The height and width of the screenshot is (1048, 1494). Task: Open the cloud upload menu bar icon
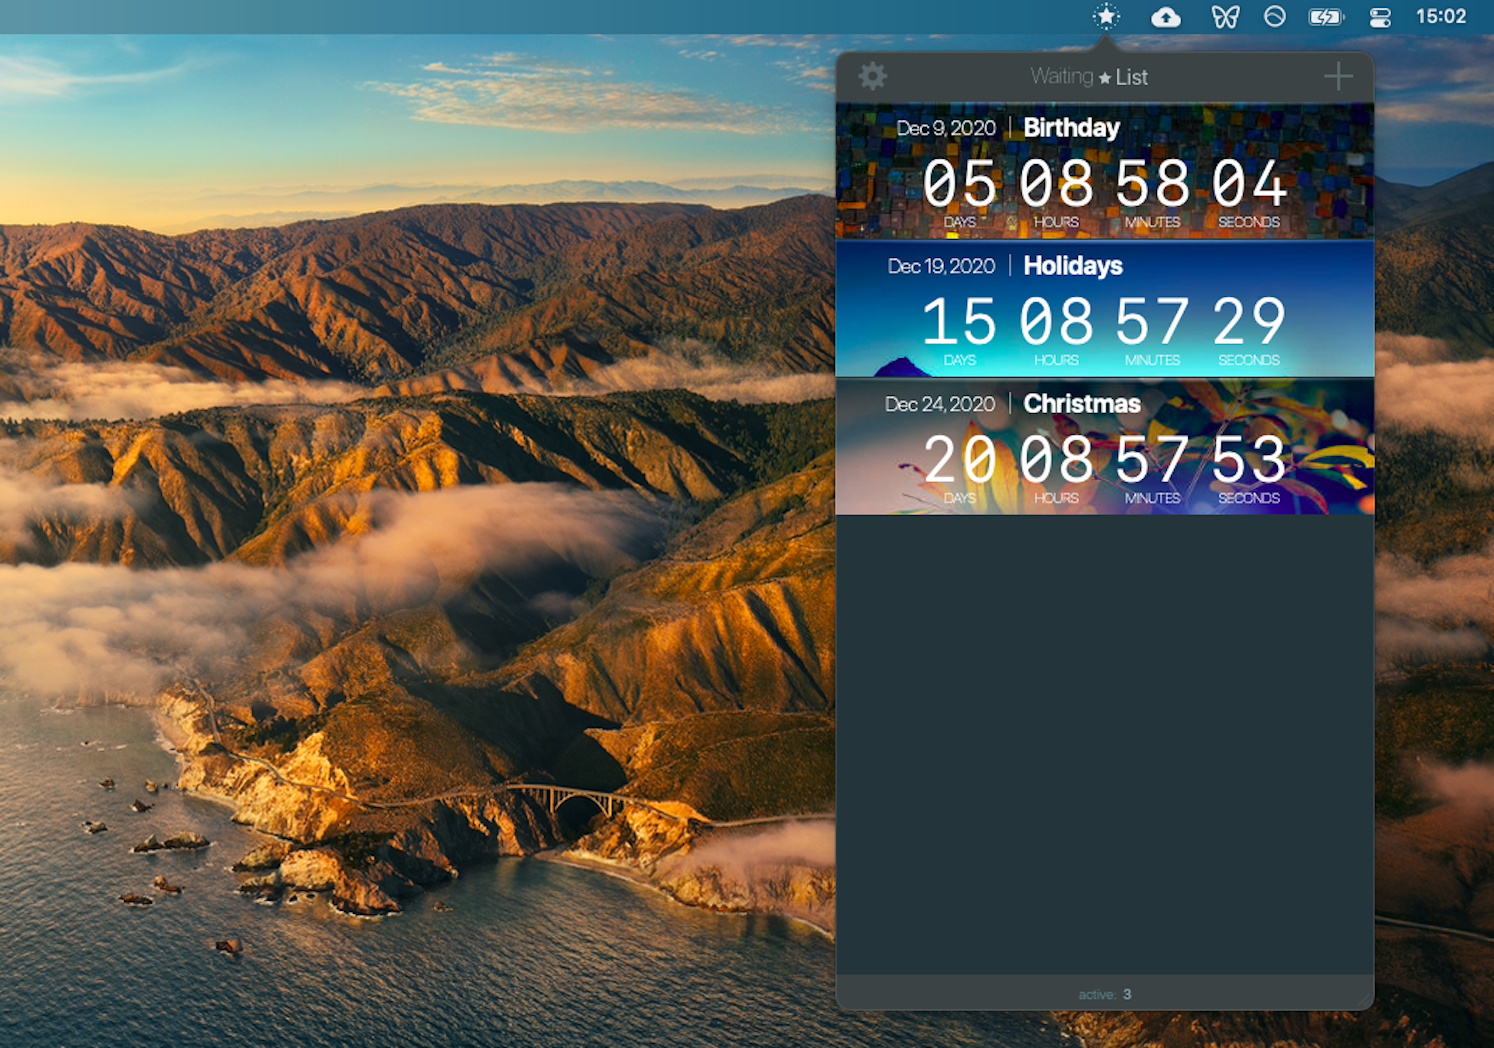1166,16
